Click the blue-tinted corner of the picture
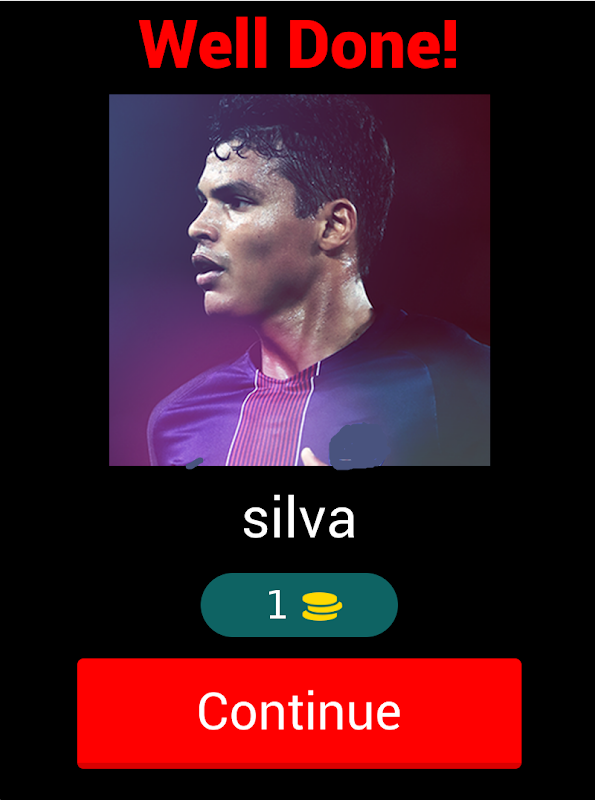 [x=133, y=122]
